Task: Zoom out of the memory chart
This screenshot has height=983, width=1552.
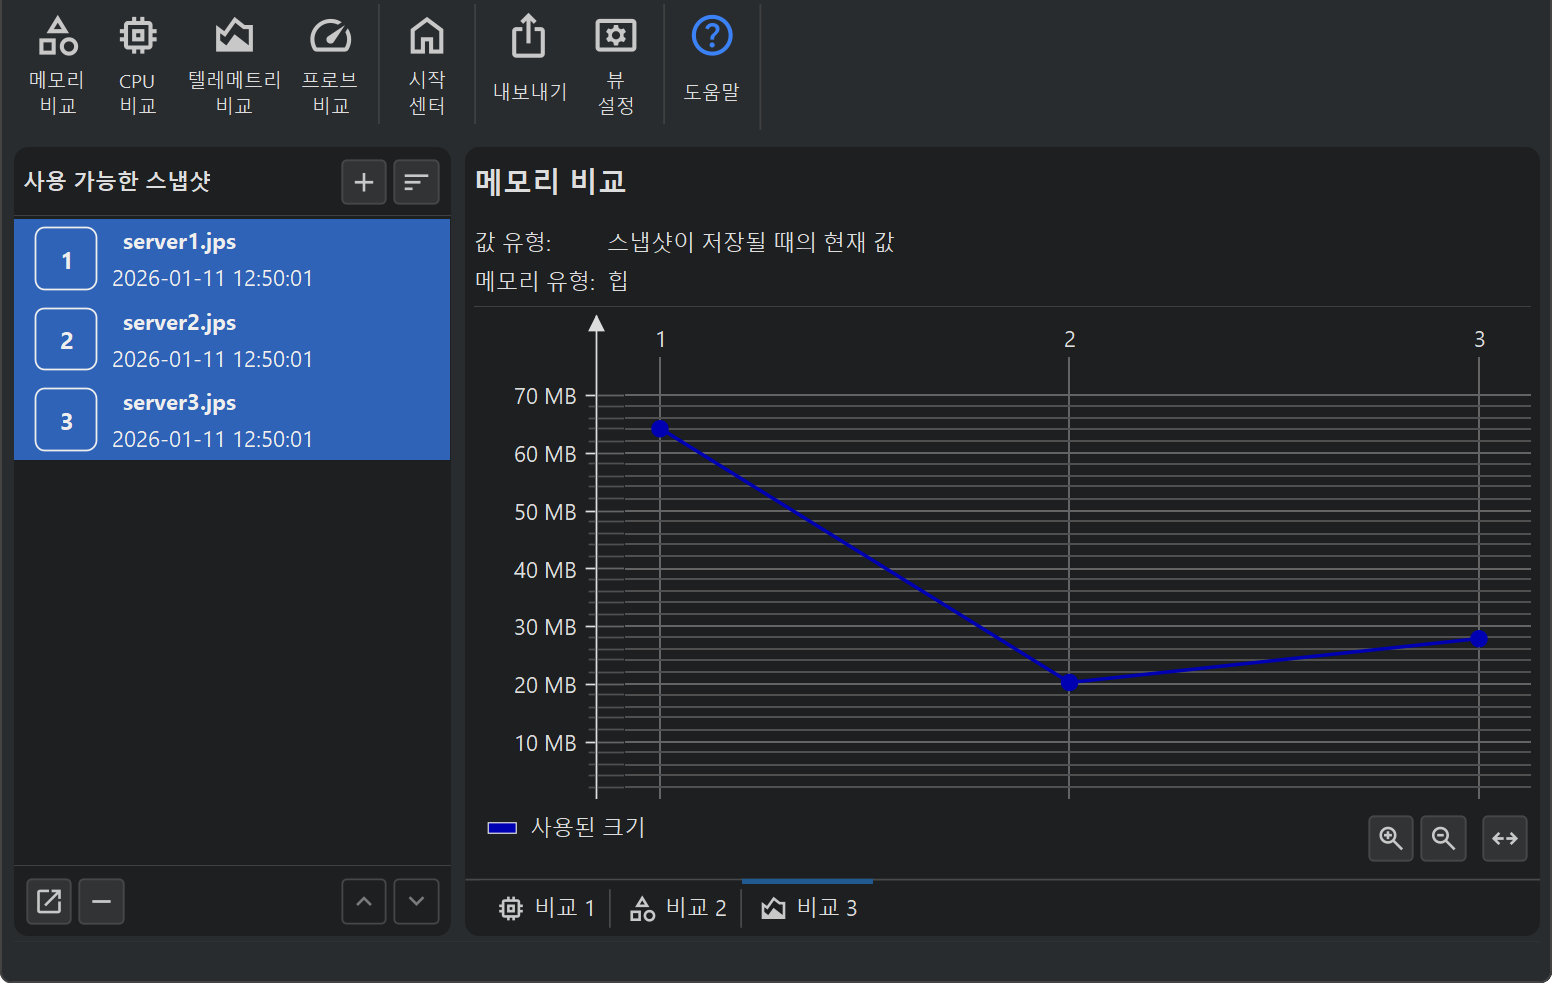Action: pos(1443,838)
